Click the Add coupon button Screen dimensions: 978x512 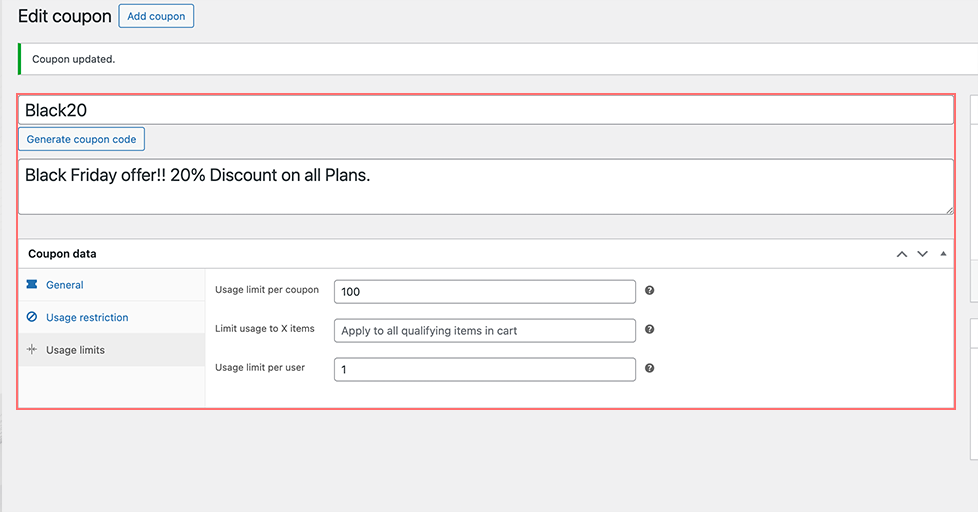click(x=156, y=16)
